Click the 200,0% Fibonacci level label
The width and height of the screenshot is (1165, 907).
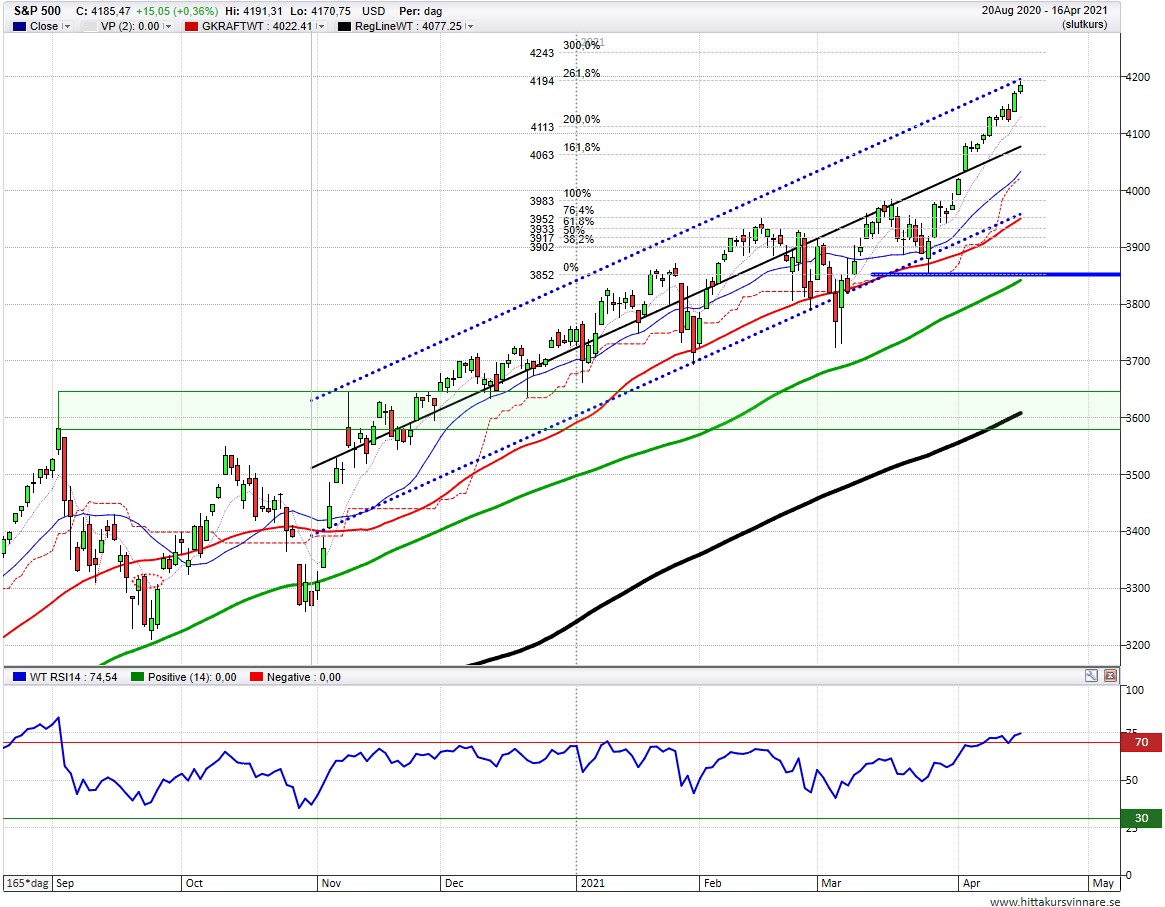[582, 119]
